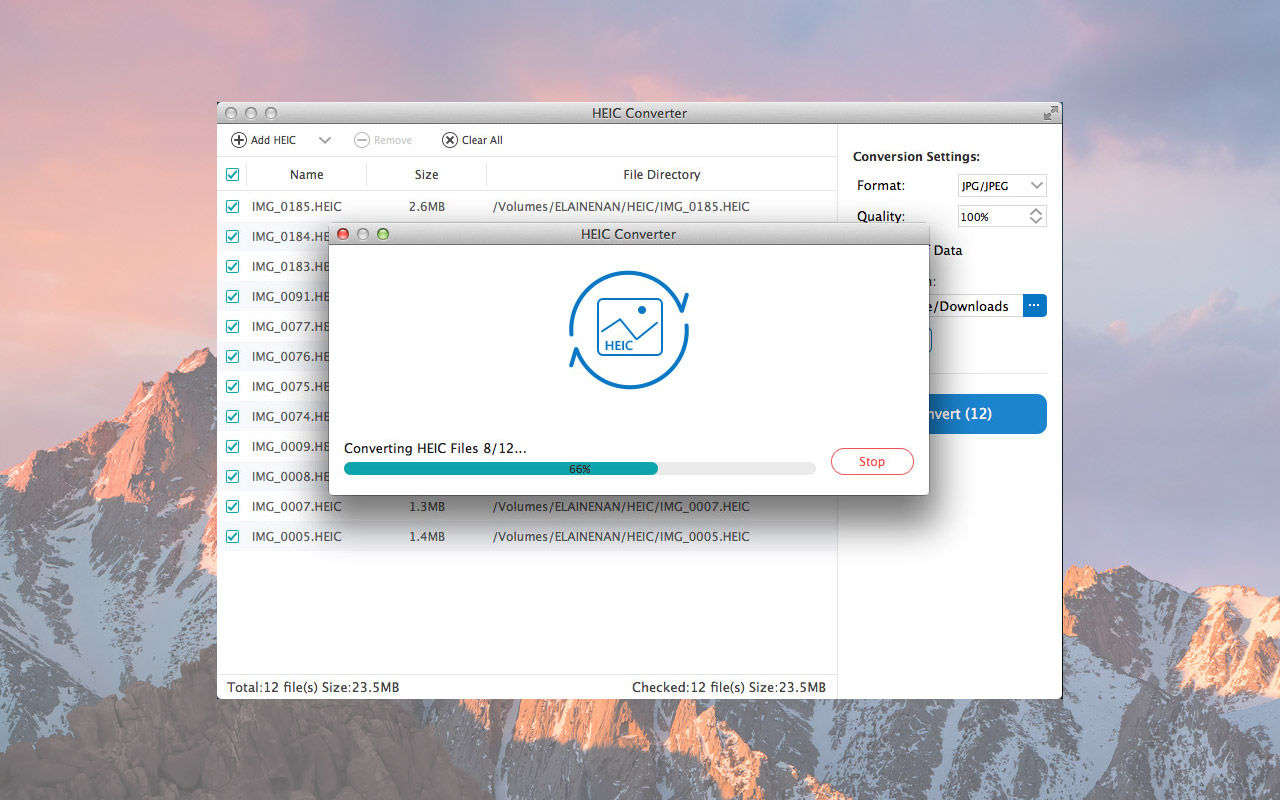
Task: Sort by the Size column header
Action: click(x=427, y=174)
